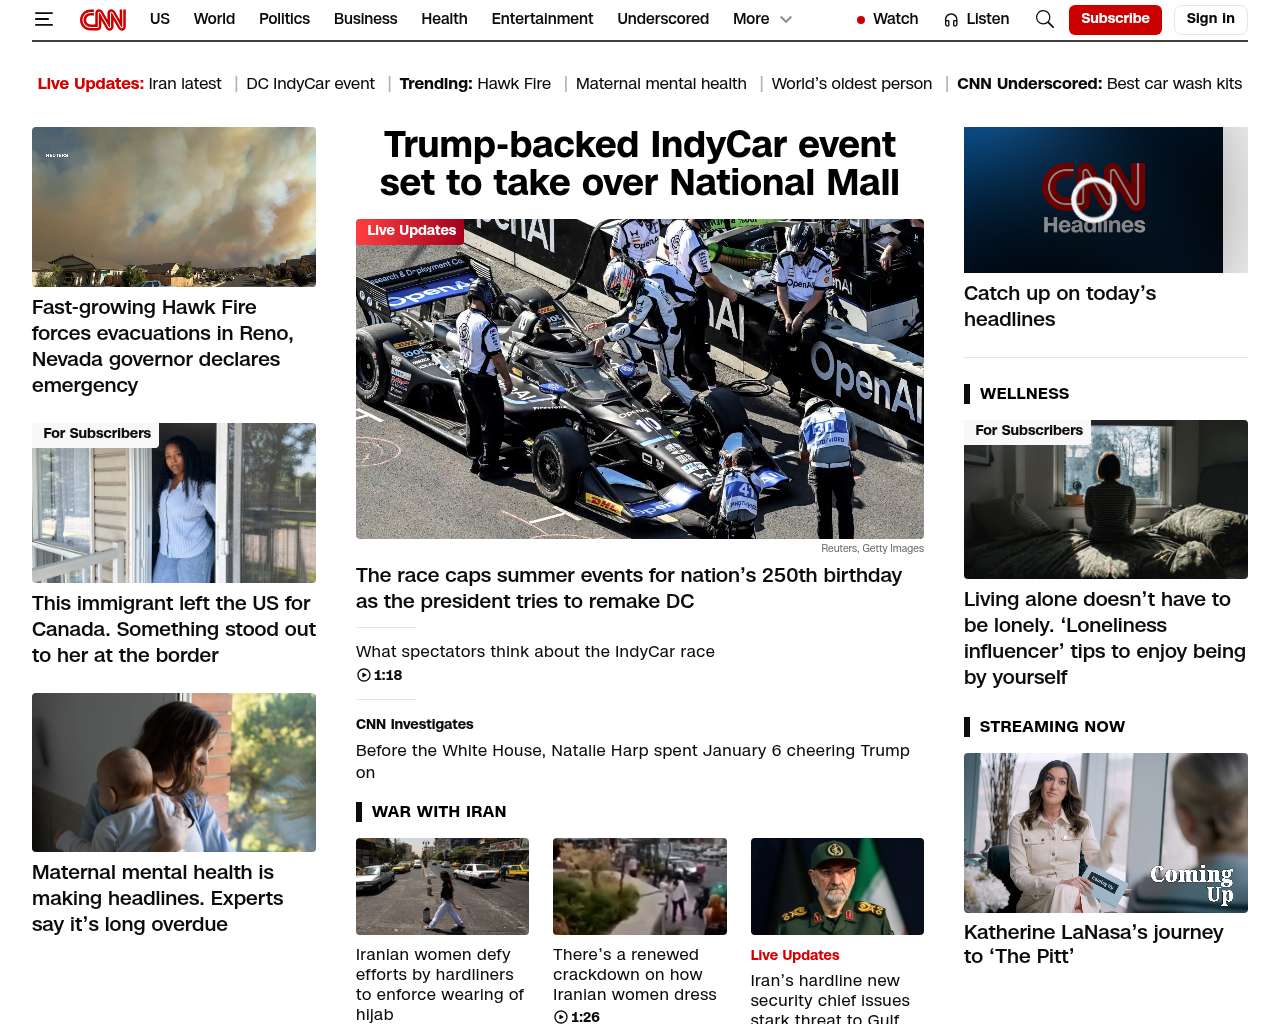
Task: Open the World section
Action: point(214,19)
